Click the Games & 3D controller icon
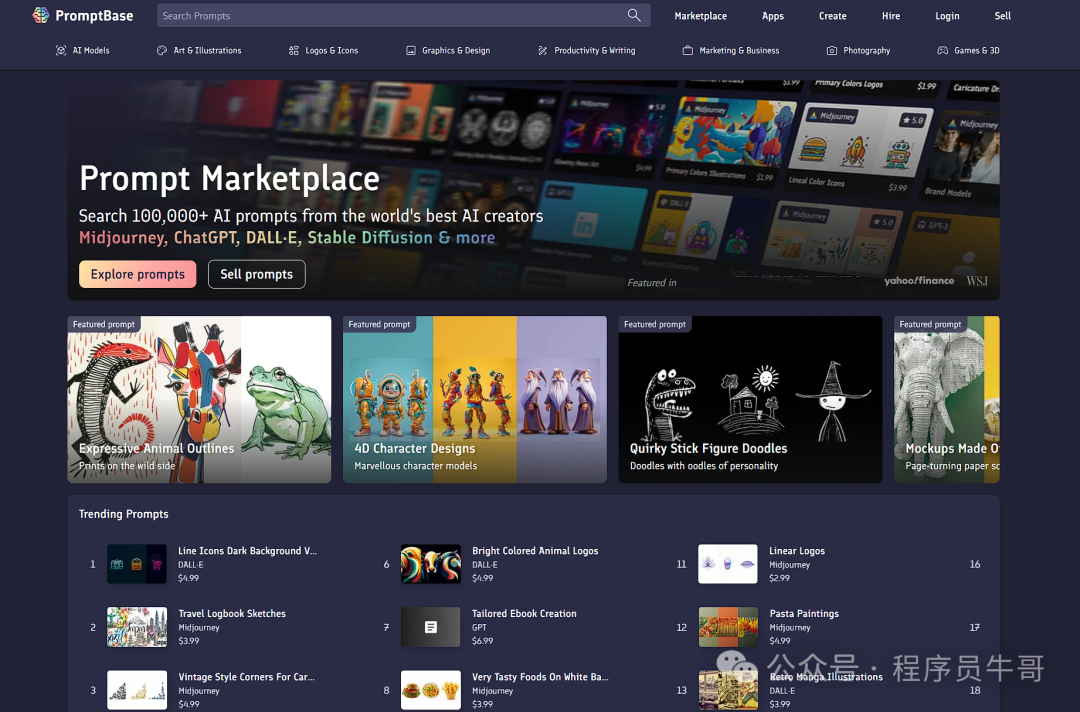Screen dimensions: 1080x712 [x=943, y=50]
